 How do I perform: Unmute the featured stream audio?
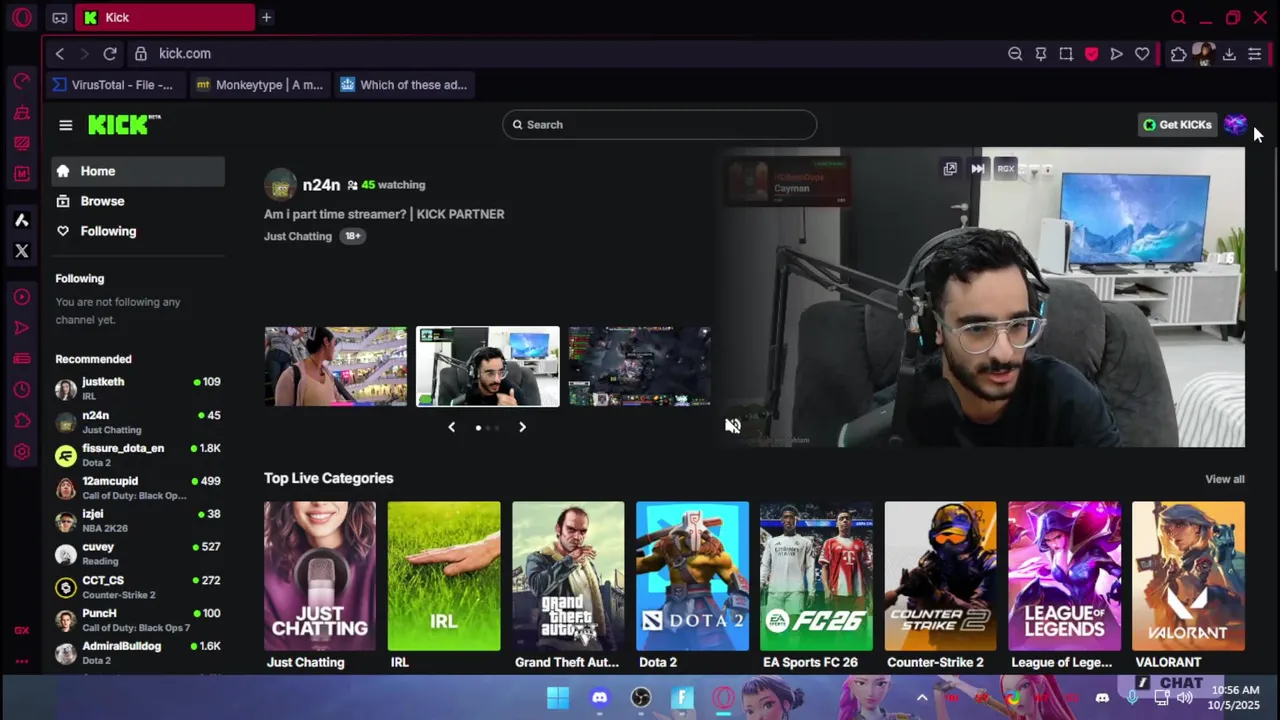coord(733,426)
